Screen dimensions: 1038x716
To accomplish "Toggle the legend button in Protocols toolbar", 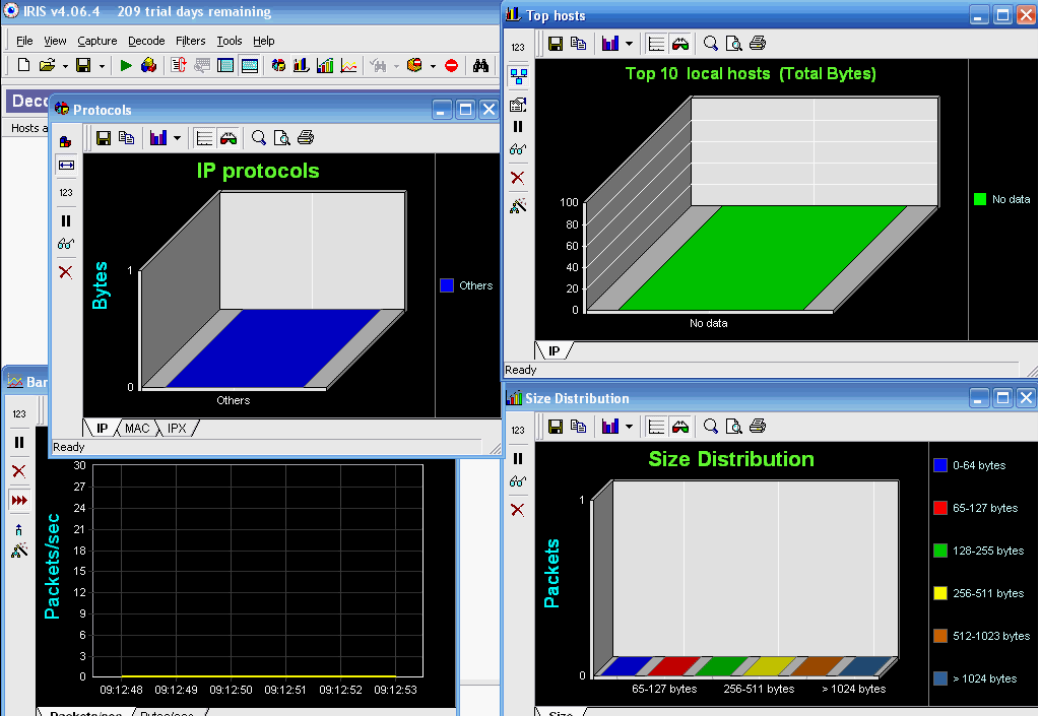I will click(205, 138).
